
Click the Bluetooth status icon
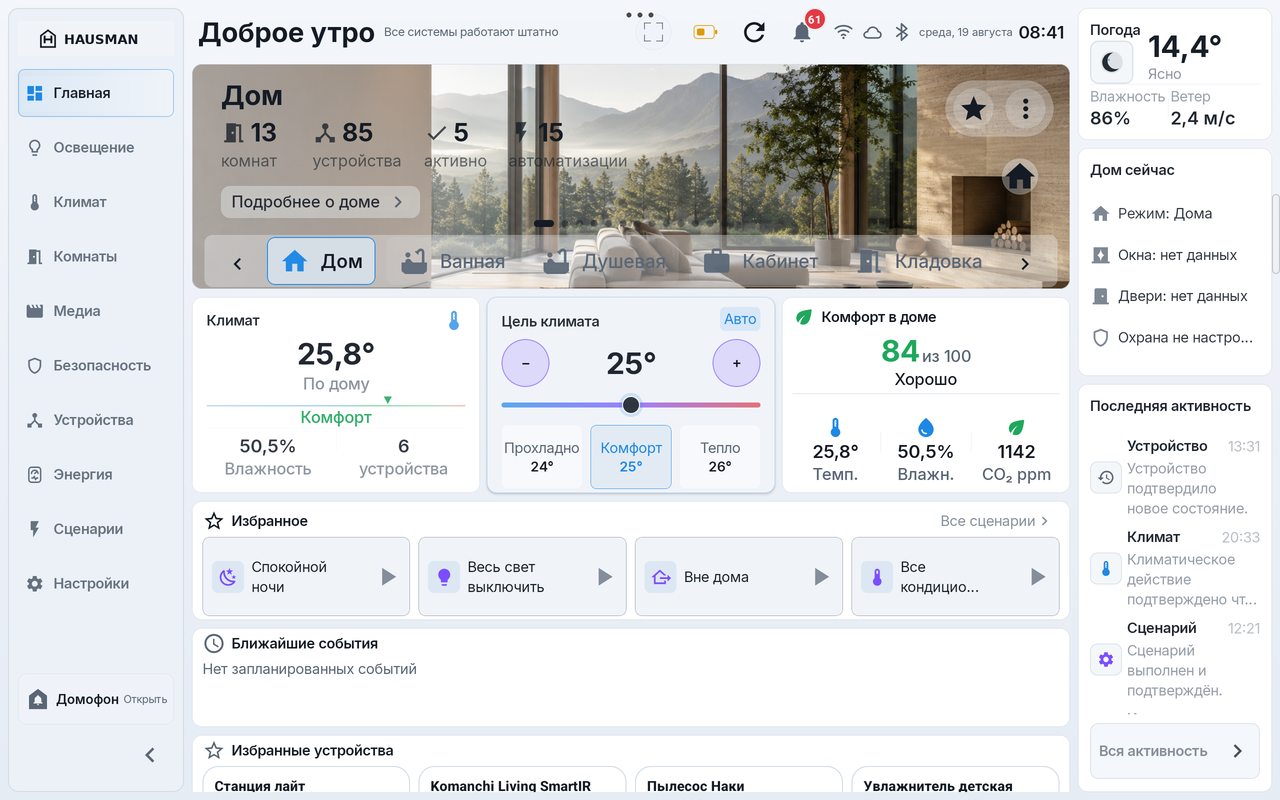(x=901, y=32)
